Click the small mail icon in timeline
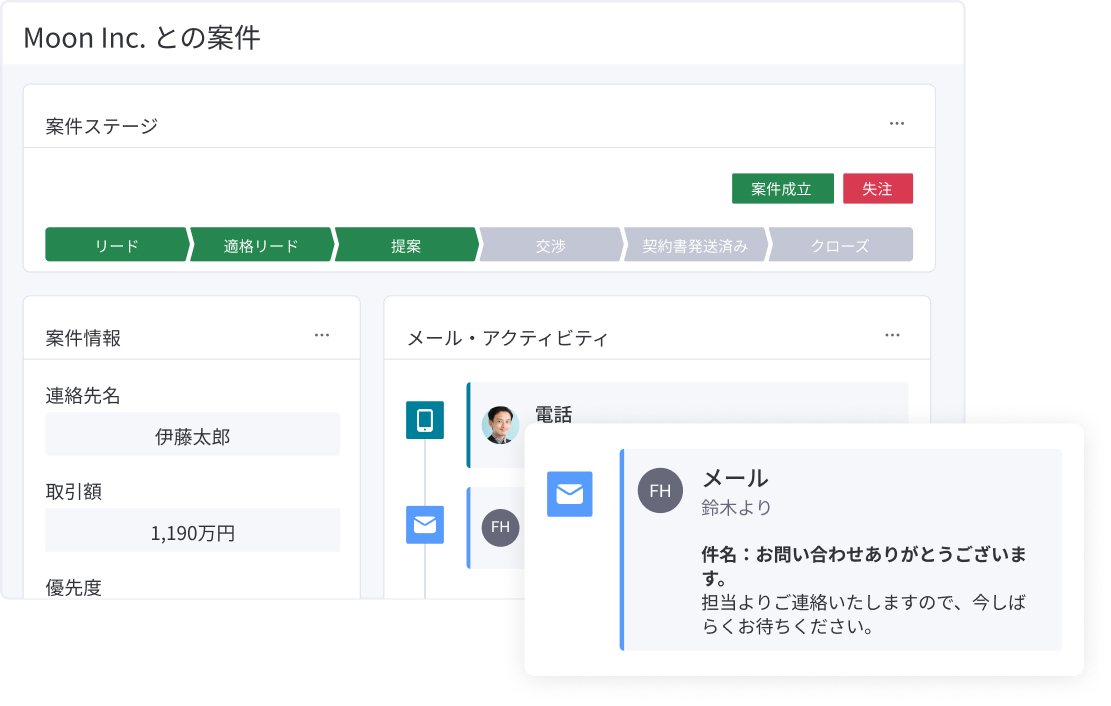The image size is (1111, 706). [424, 525]
